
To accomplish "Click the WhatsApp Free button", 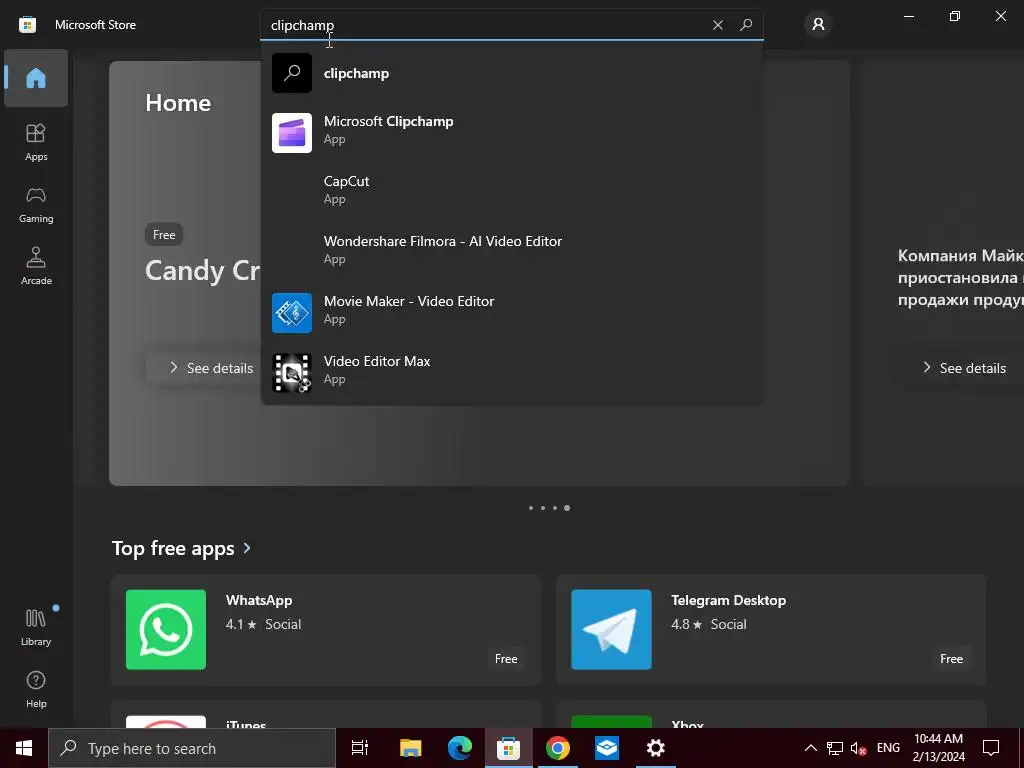I will 506,659.
